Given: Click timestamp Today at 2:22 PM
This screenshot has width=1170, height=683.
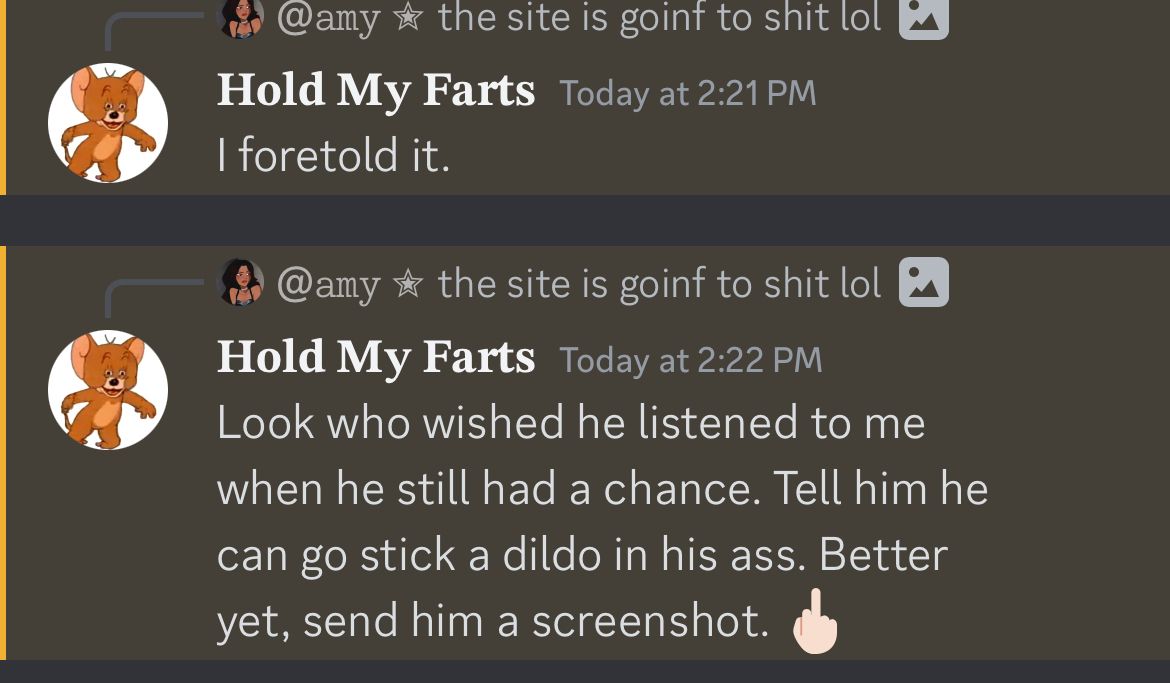Looking at the screenshot, I should tap(691, 361).
